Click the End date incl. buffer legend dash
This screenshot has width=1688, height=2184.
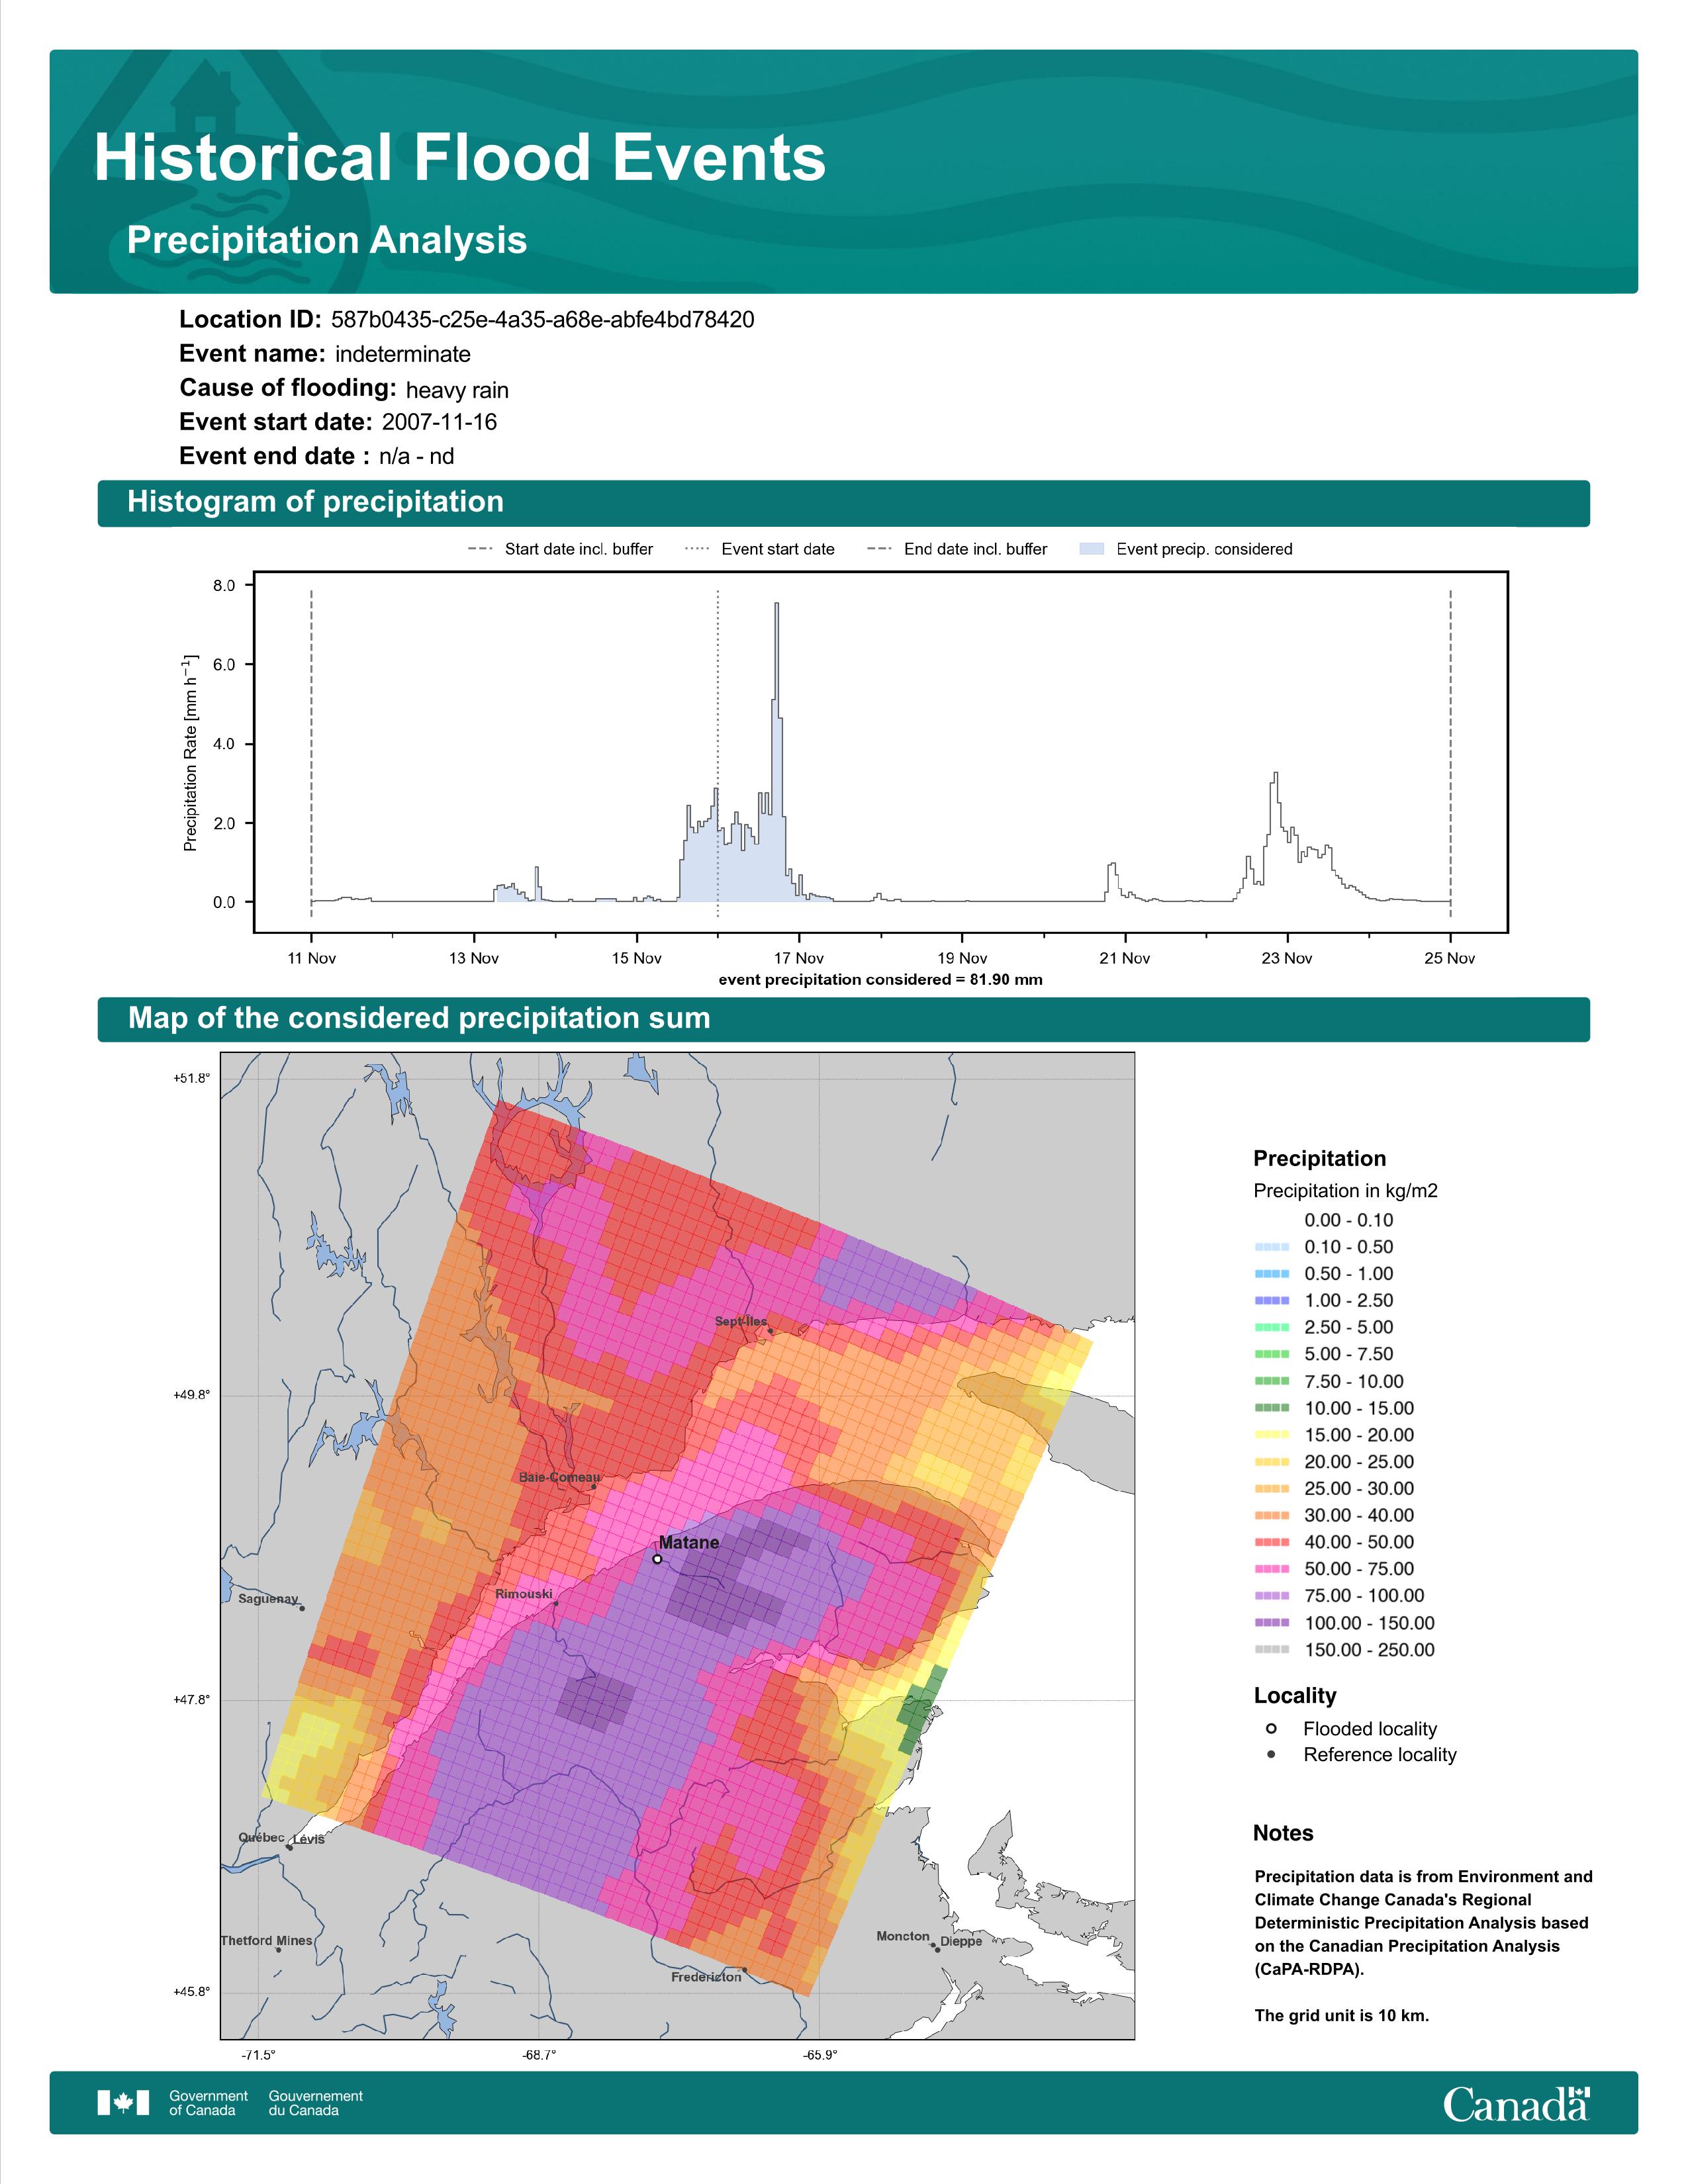point(879,549)
